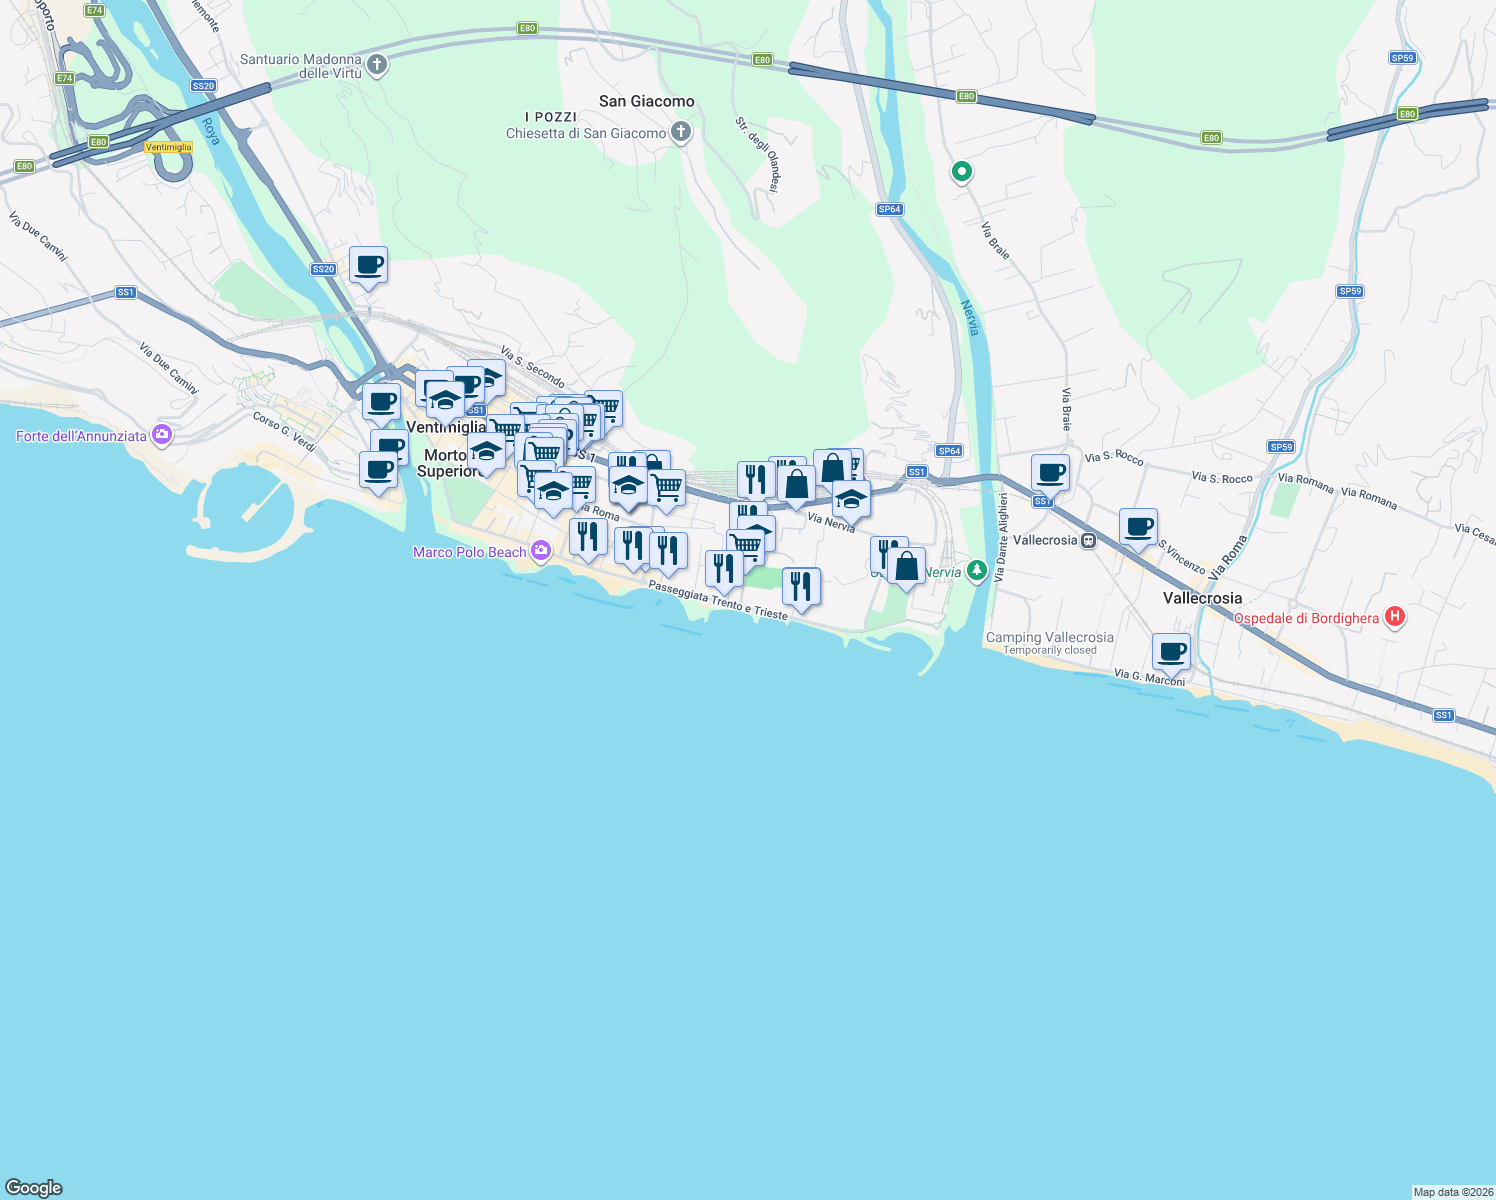Click the green transit dot near Via Braie
Viewport: 1496px width, 1200px height.
961,172
